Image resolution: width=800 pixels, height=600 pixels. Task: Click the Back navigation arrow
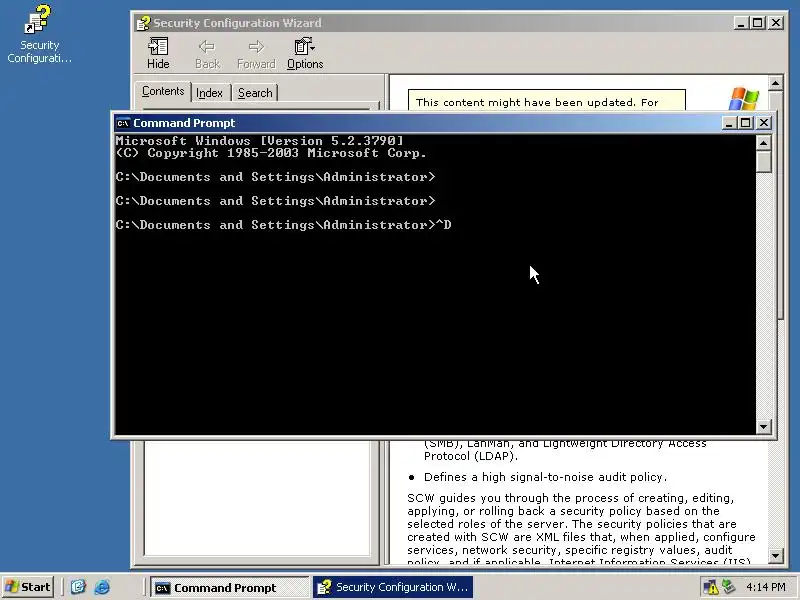pos(207,54)
